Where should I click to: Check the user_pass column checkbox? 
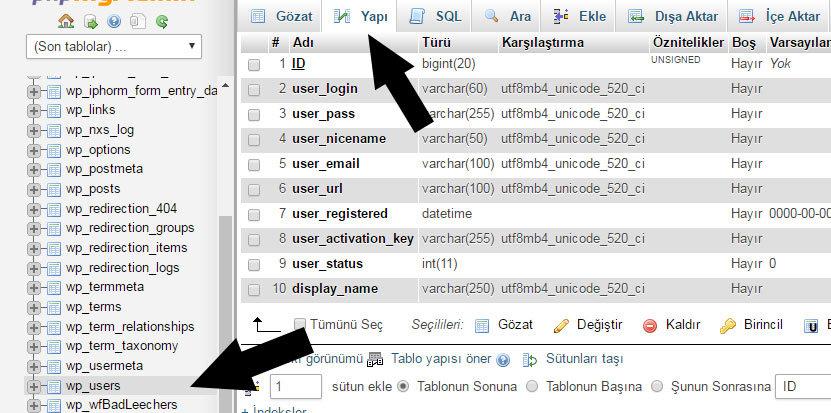coord(254,115)
